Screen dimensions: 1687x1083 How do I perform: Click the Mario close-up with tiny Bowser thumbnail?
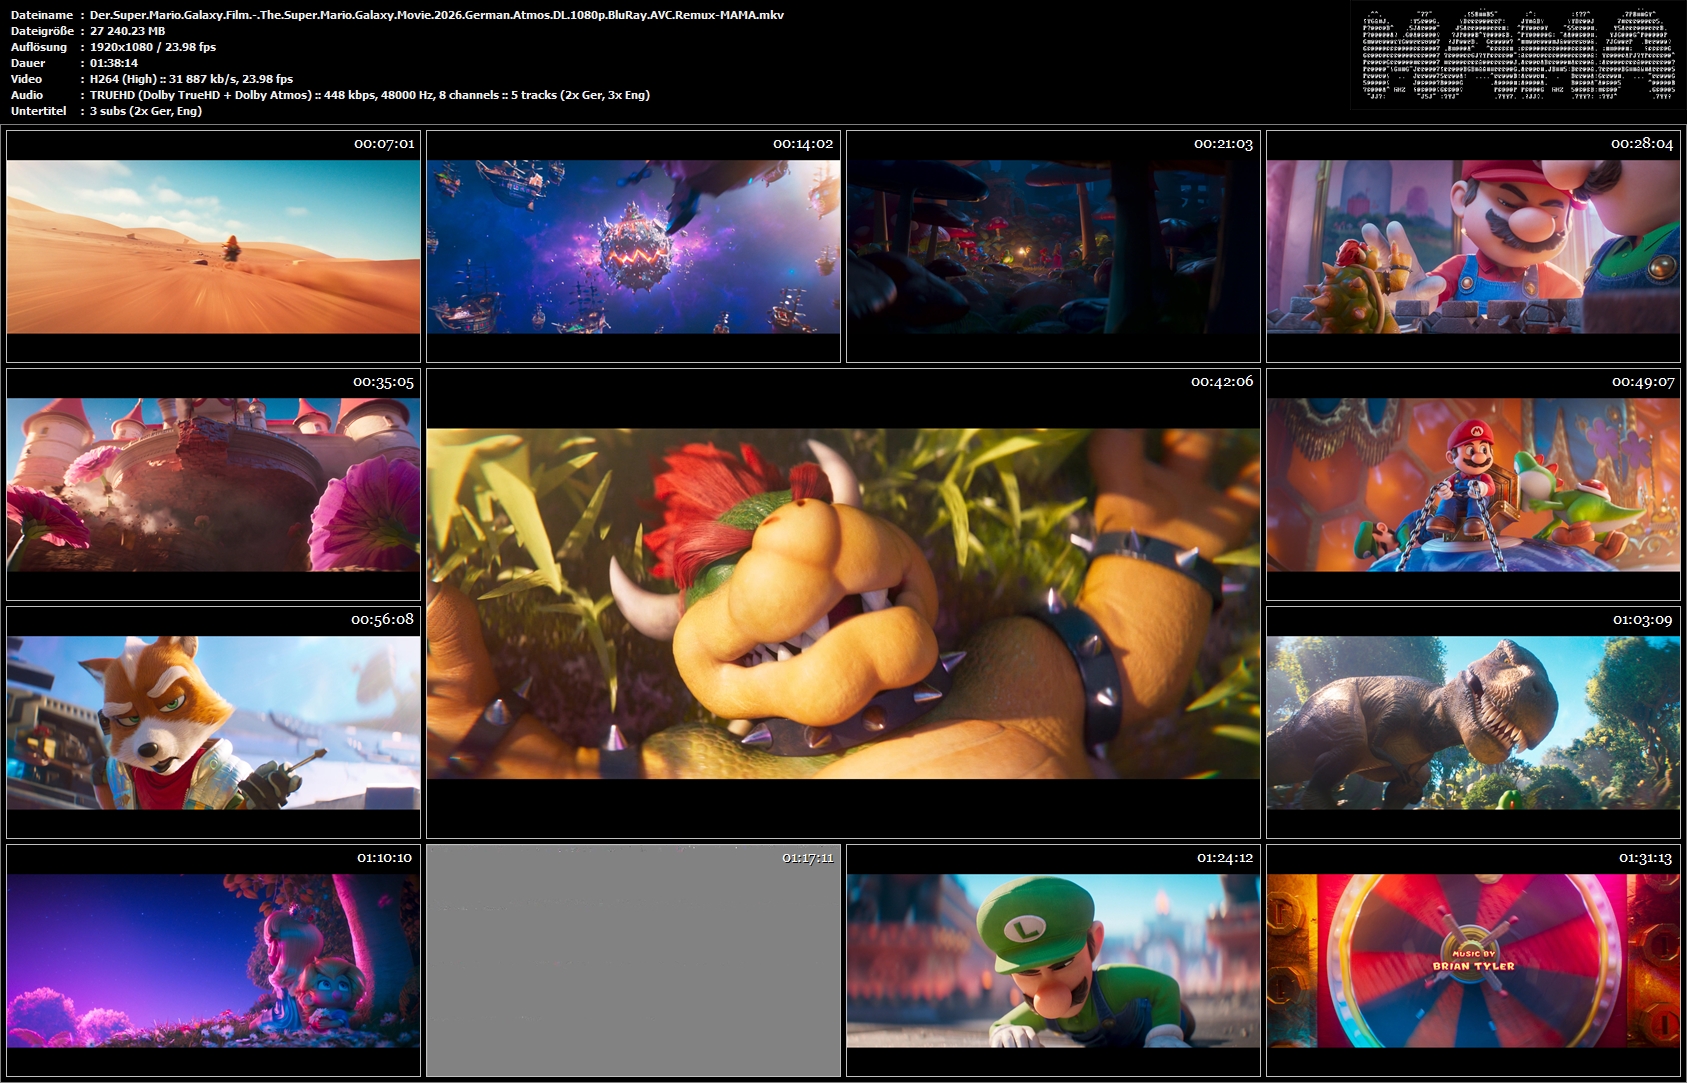click(1473, 246)
